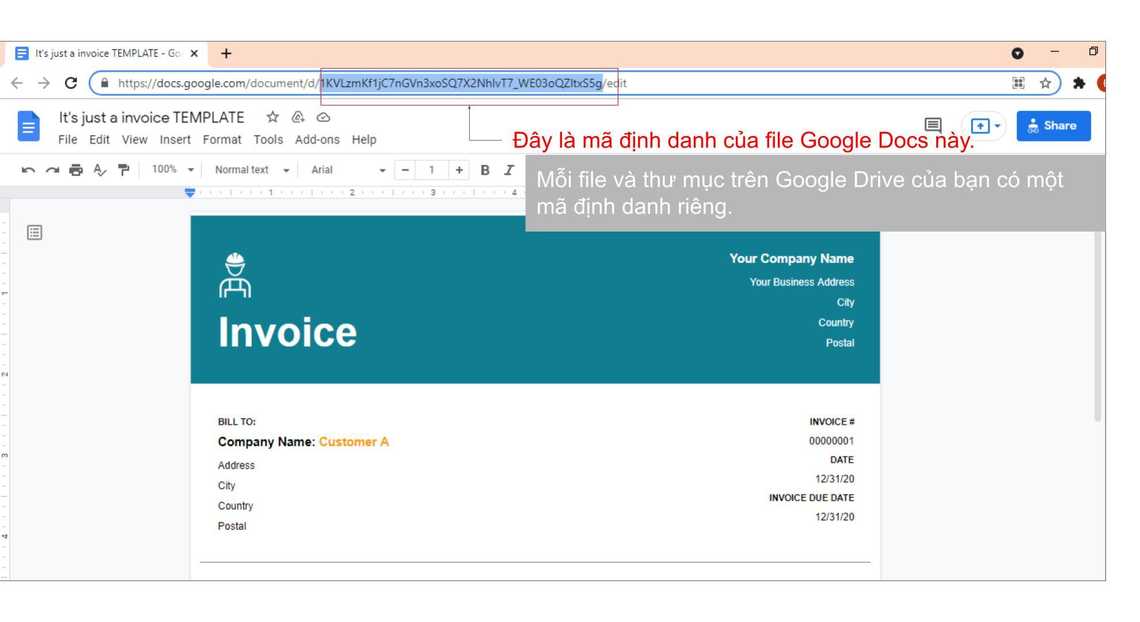1140x622 pixels.
Task: Open comment history icon near Share
Action: coord(933,125)
